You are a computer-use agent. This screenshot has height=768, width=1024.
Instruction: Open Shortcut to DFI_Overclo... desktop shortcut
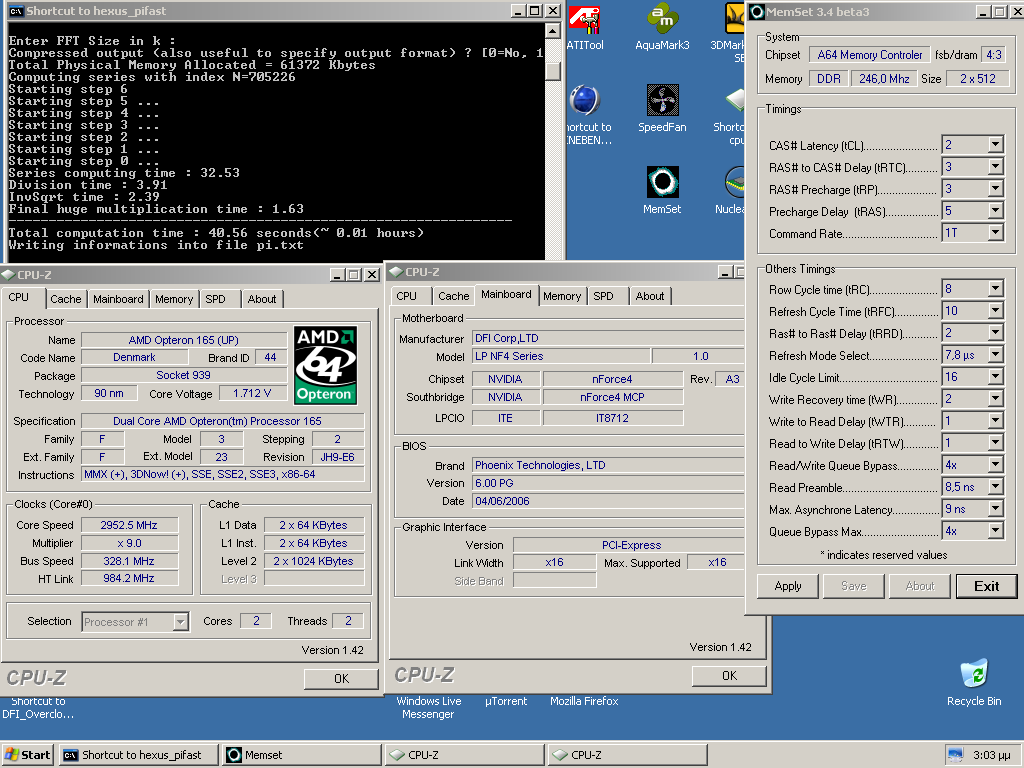pos(38,707)
